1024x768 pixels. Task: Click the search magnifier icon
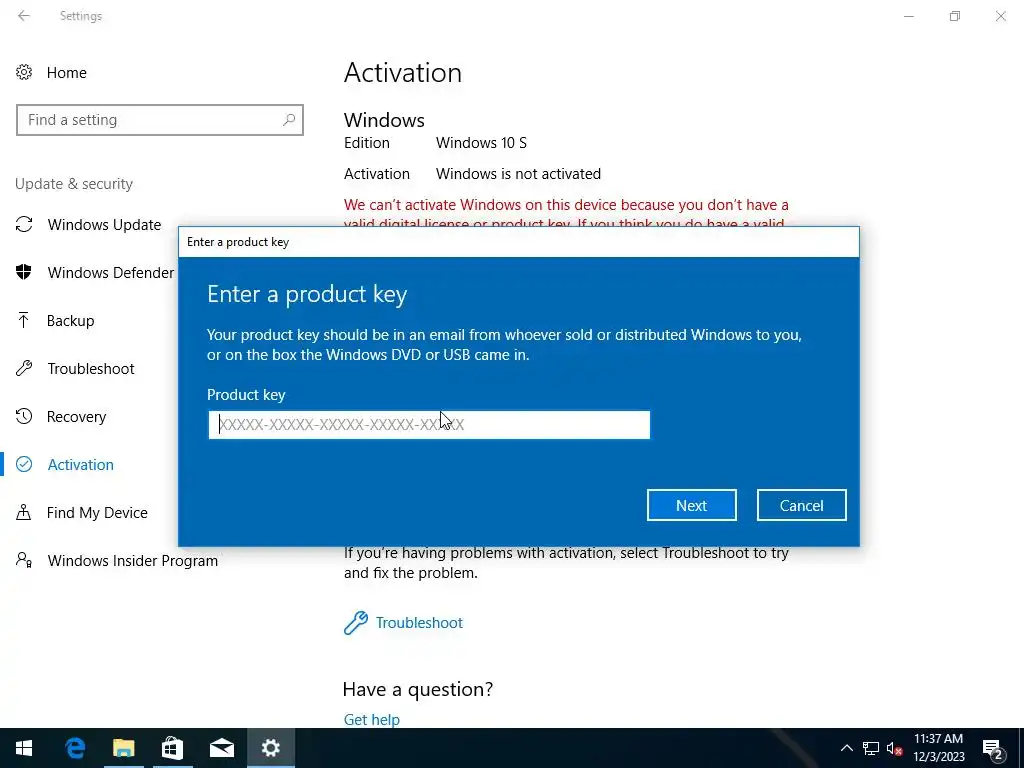[289, 120]
